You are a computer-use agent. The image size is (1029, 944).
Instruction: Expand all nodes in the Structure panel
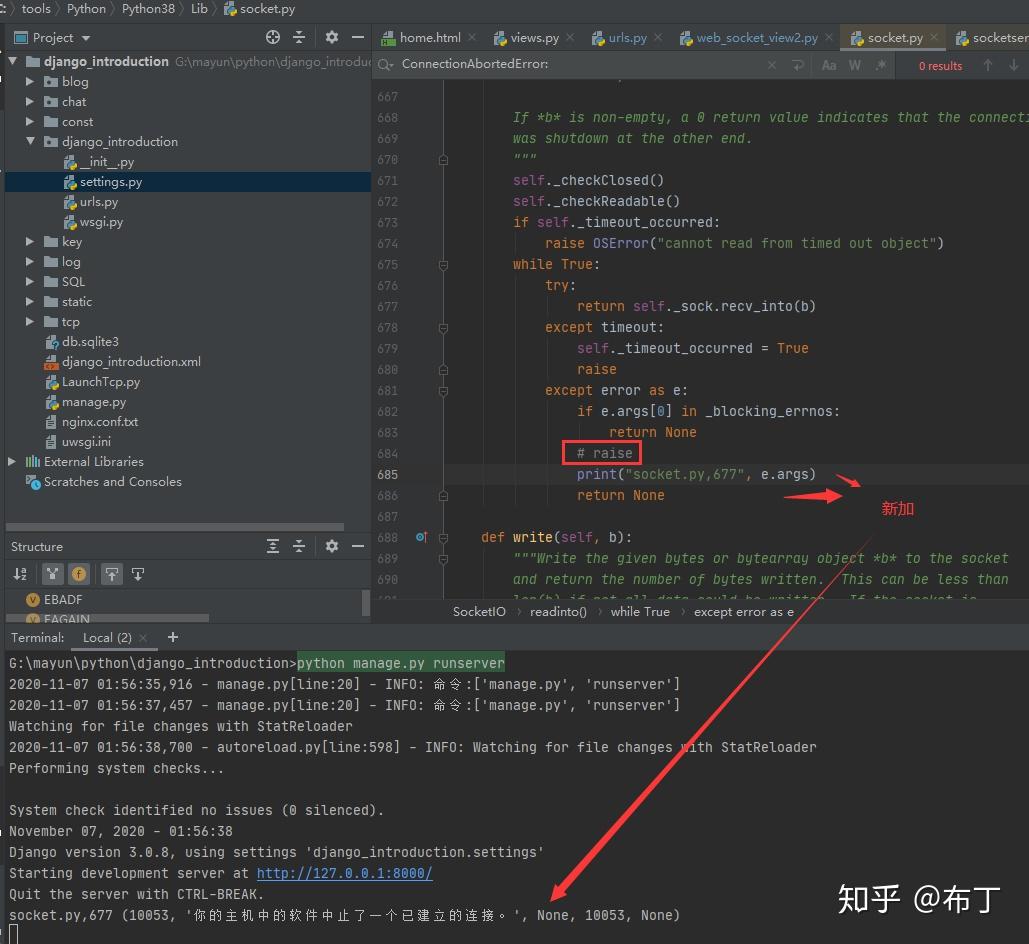point(272,546)
